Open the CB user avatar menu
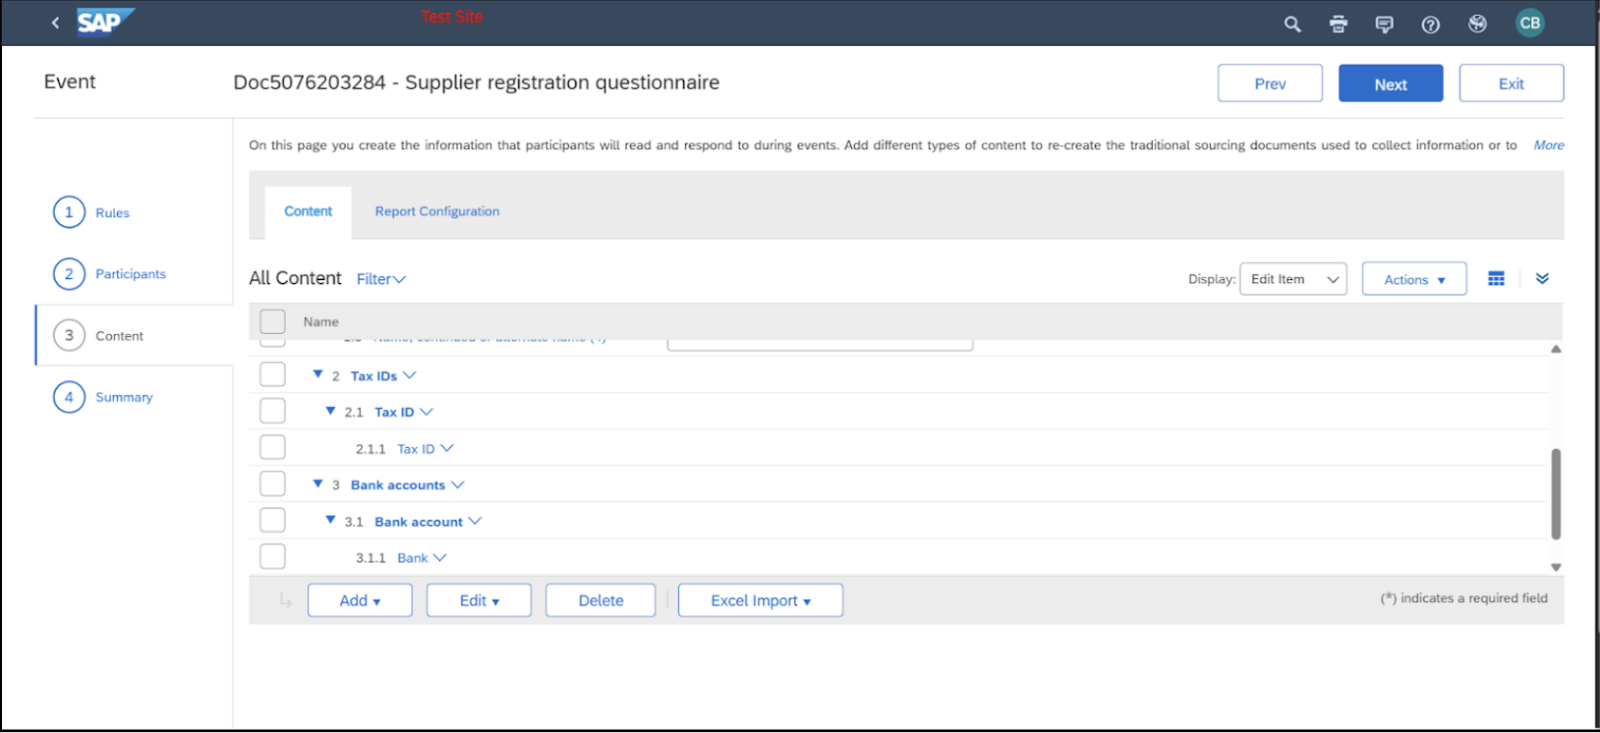1600x733 pixels. point(1529,23)
